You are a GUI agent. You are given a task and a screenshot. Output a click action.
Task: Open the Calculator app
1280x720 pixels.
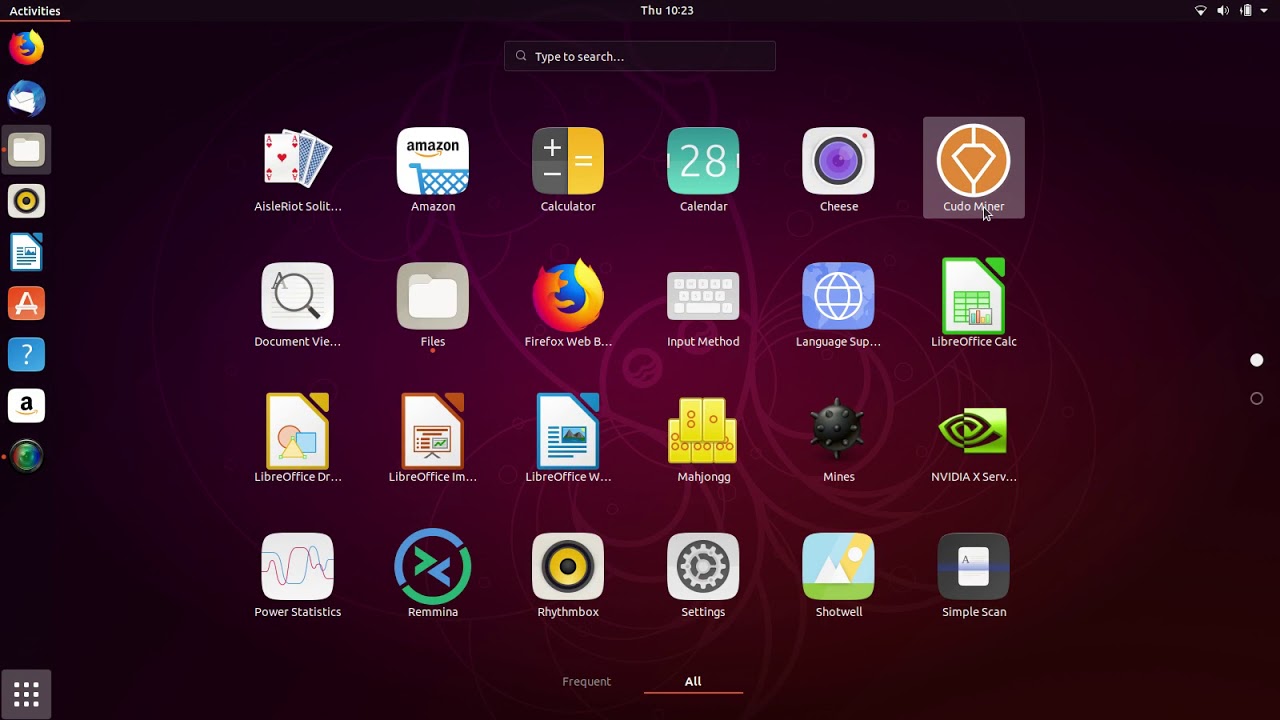[568, 168]
